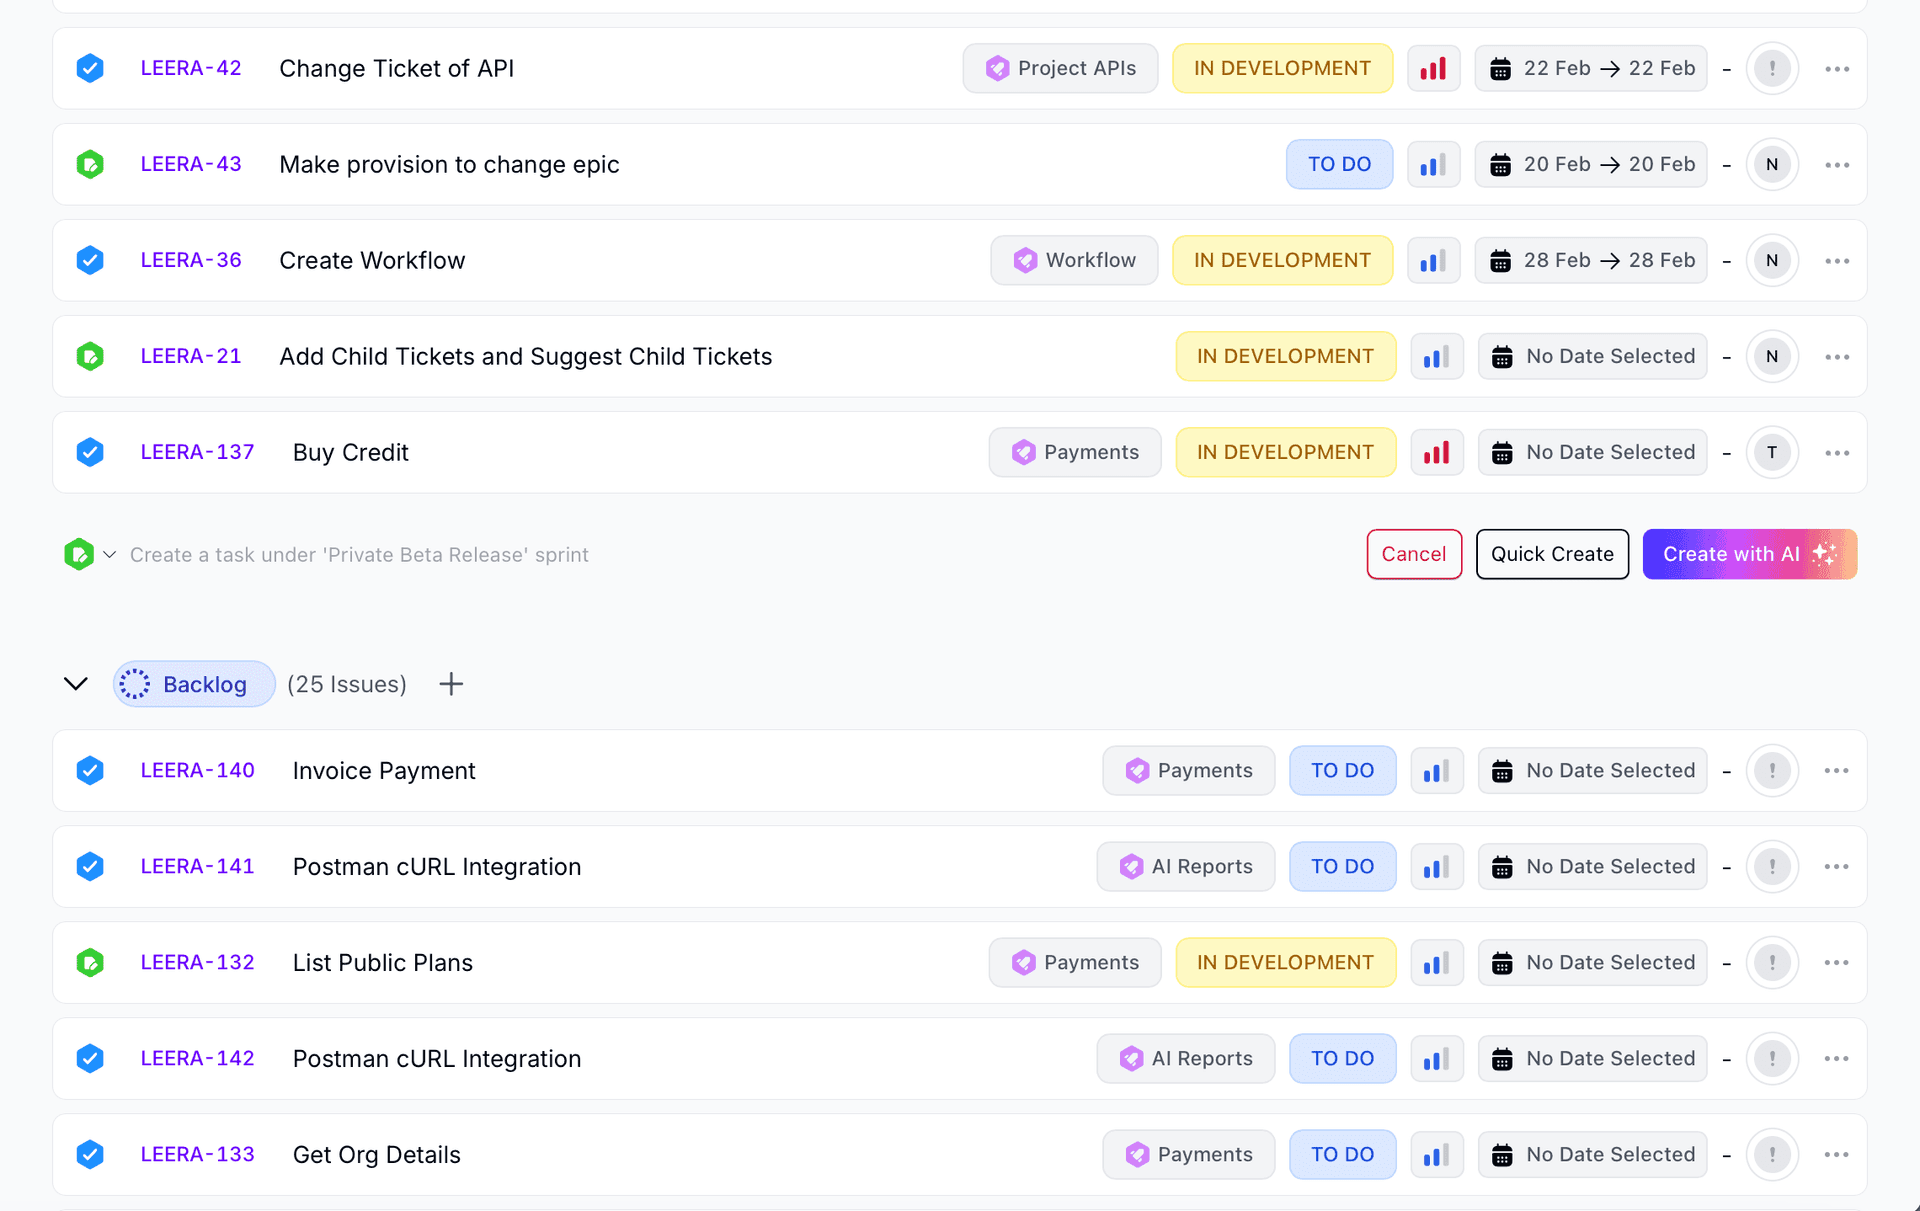The height and width of the screenshot is (1211, 1920).
Task: Open the TO DO status dropdown on LEERA-43
Action: [x=1339, y=164]
